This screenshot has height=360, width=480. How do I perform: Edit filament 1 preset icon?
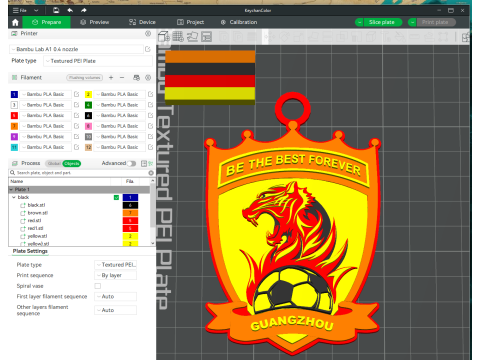coord(76,94)
